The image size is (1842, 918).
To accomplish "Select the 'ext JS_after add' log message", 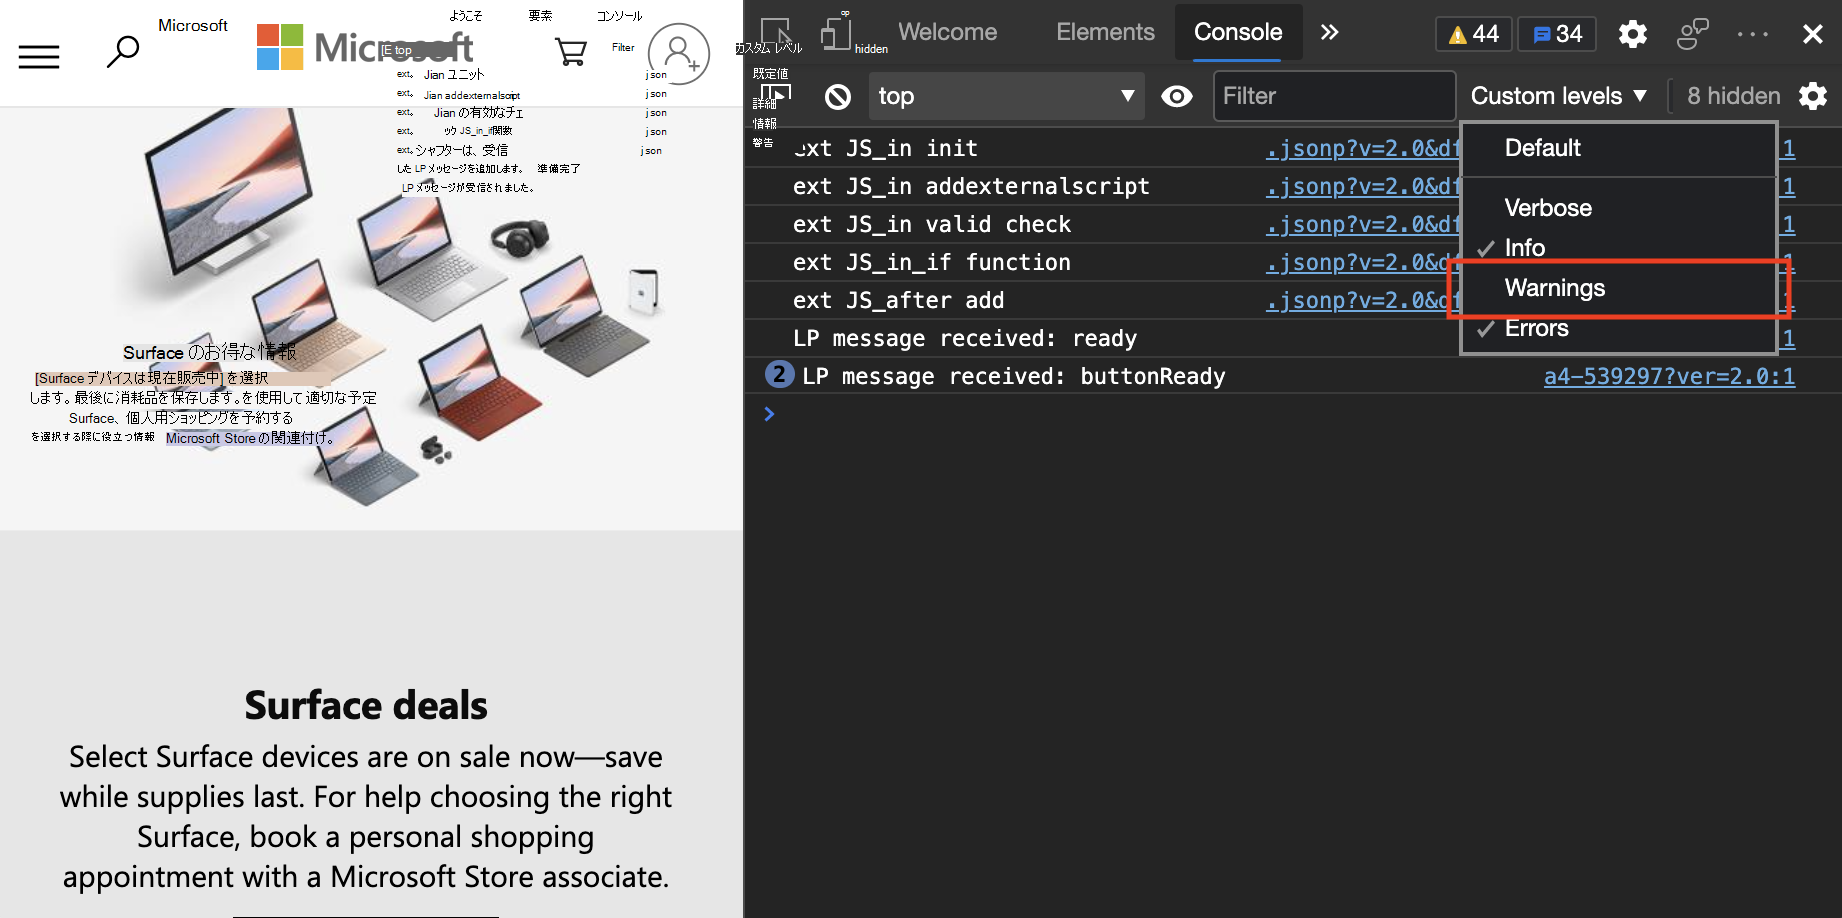I will coord(898,300).
